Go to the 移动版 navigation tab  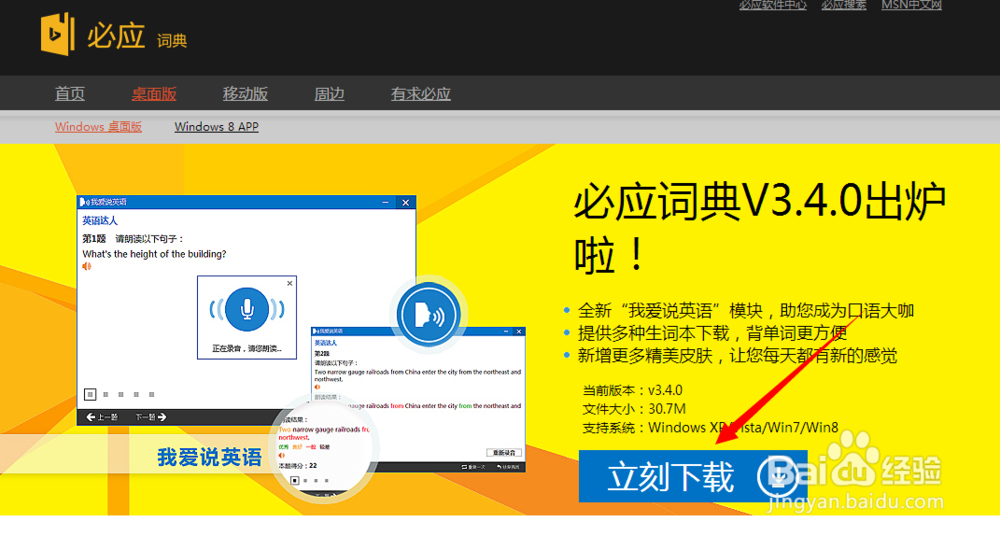(x=245, y=94)
